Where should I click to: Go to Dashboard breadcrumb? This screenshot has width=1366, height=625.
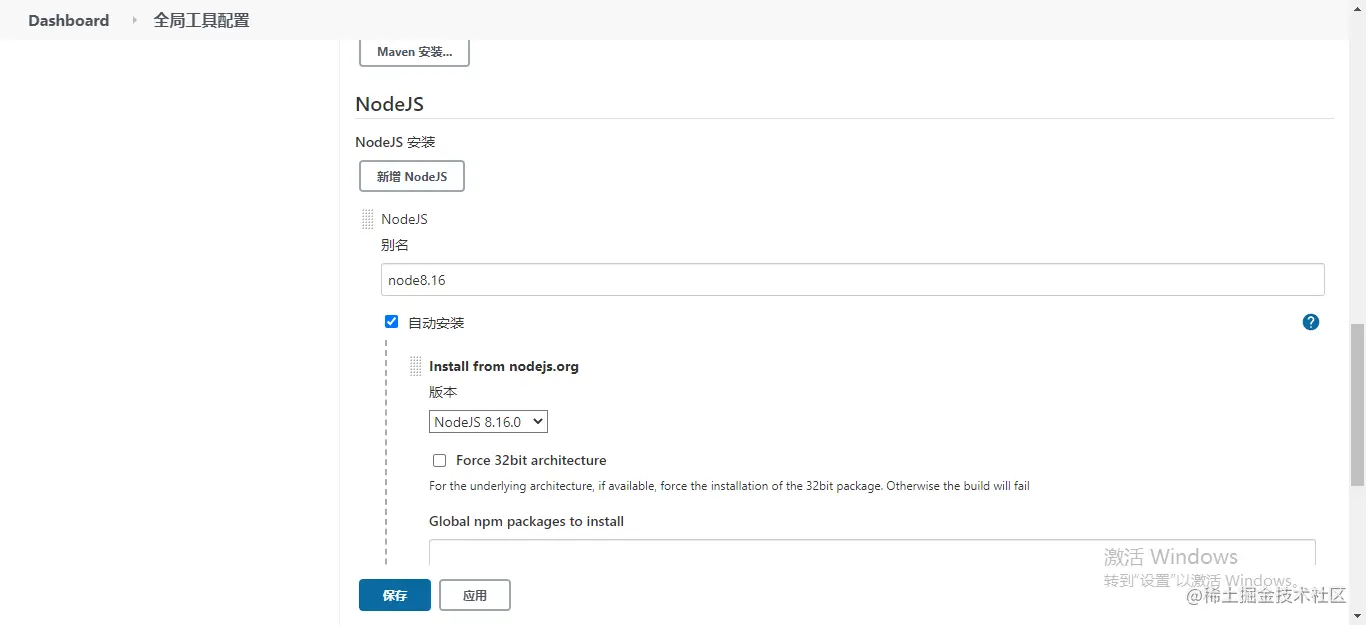point(68,20)
